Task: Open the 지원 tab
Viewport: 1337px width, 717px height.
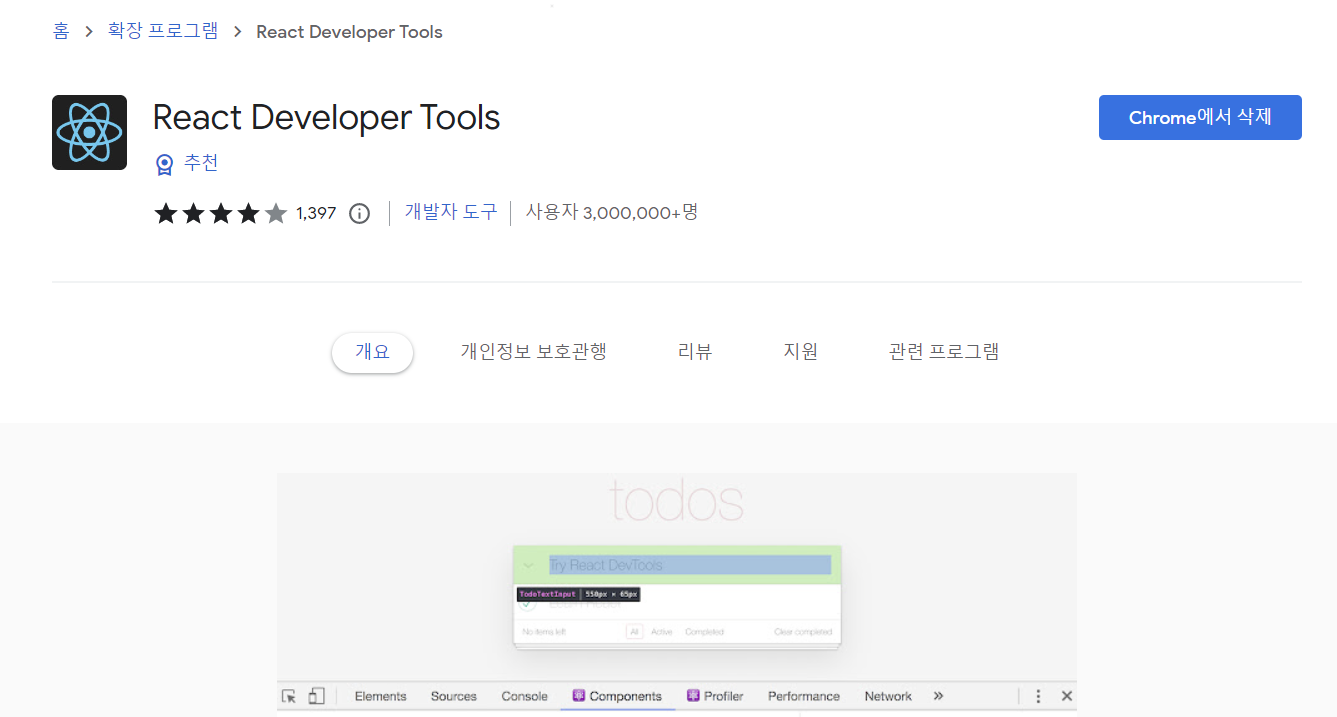Action: (801, 352)
